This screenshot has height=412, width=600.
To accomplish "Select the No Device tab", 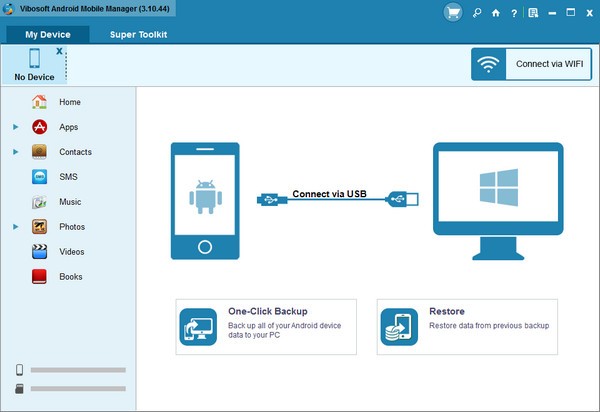I will (x=34, y=64).
